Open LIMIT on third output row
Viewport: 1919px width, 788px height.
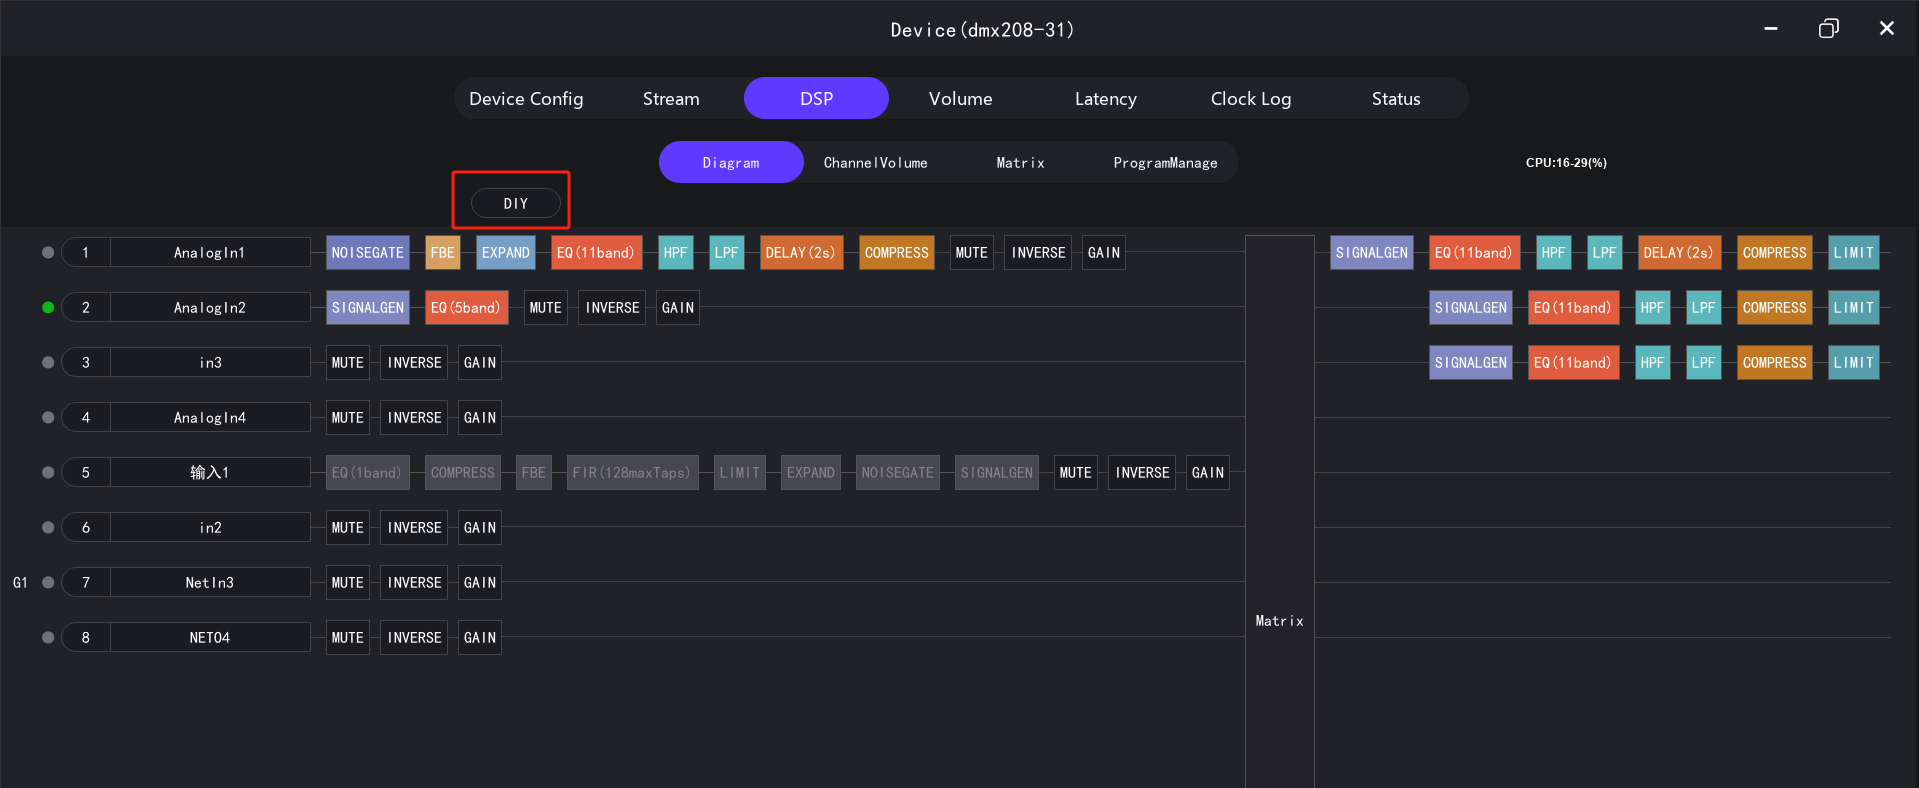point(1854,363)
